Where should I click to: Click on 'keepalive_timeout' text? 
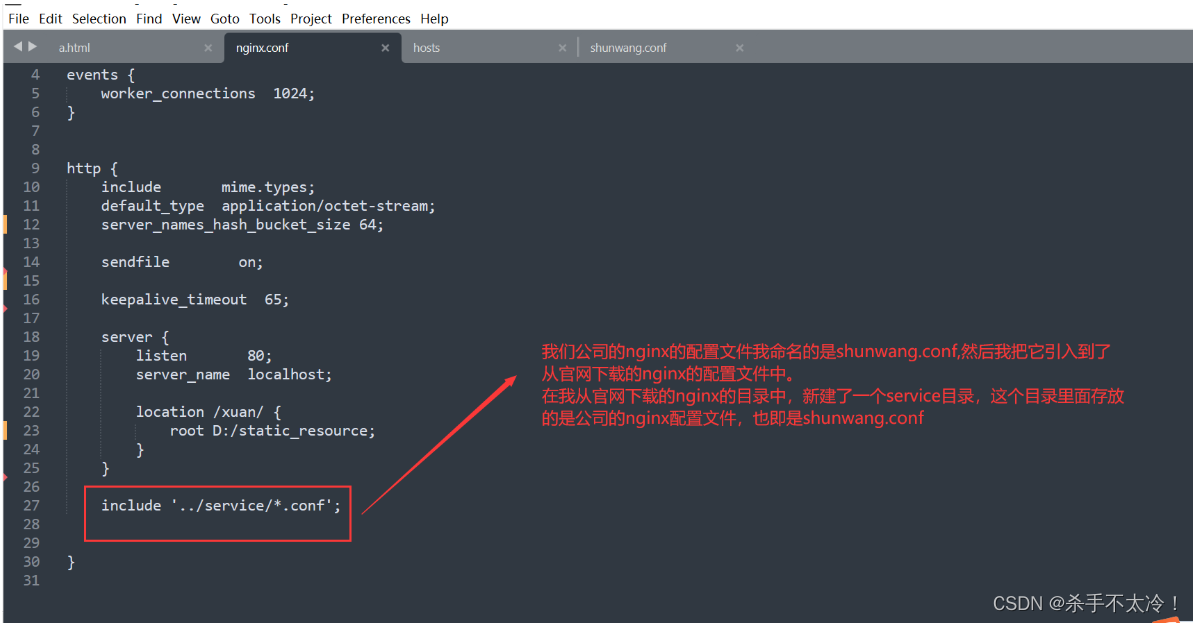point(173,300)
